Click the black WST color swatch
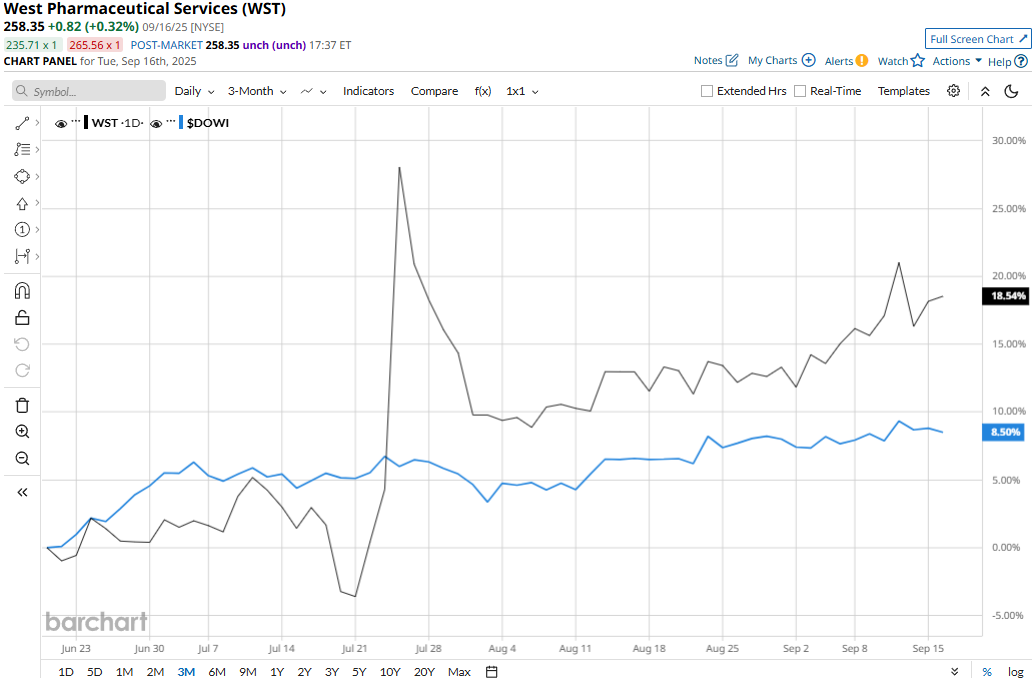Viewport: 1032px width, 678px height. (86, 122)
